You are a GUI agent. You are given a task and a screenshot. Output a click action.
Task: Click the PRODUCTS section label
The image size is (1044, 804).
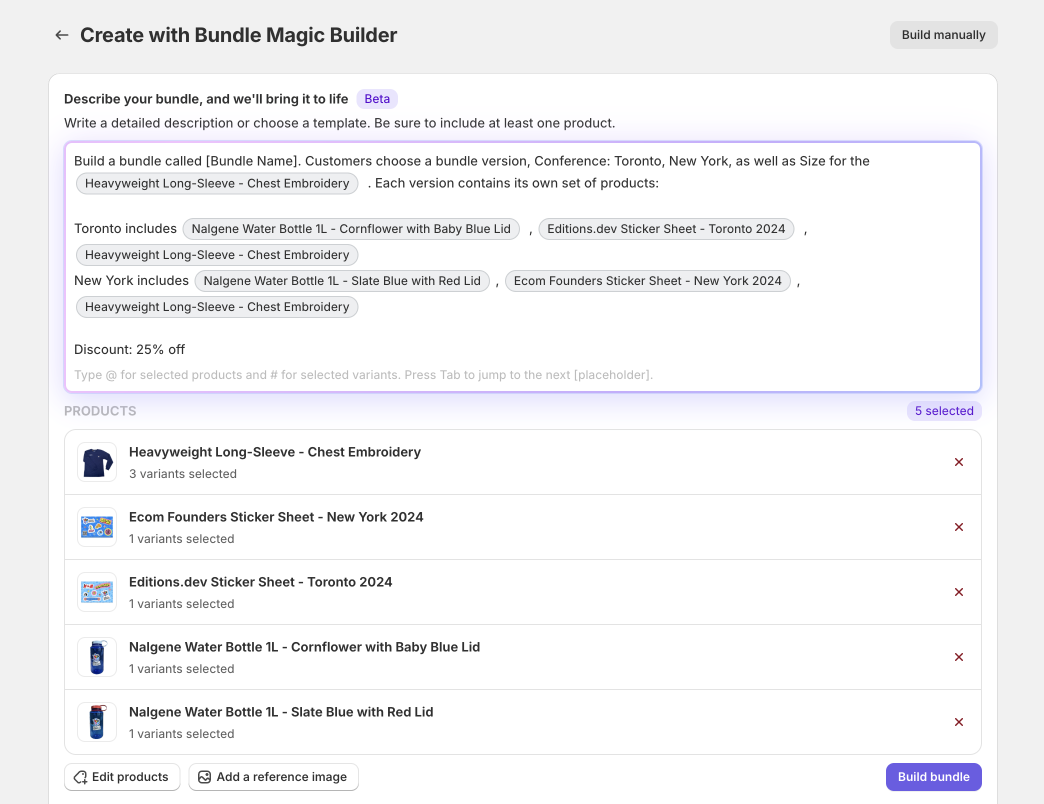pos(100,411)
